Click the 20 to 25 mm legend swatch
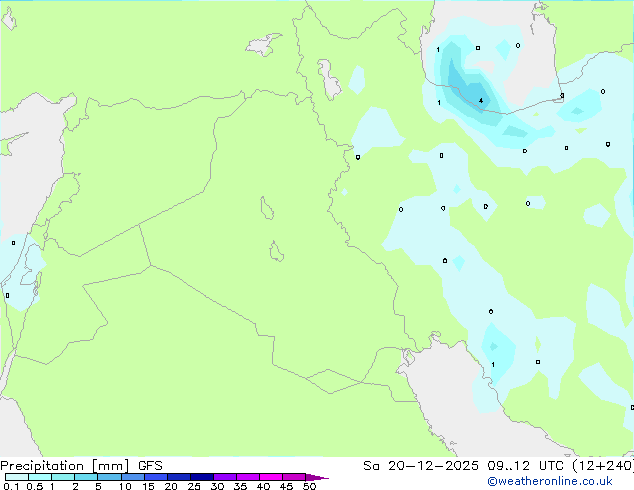The width and height of the screenshot is (634, 490). pyautogui.click(x=178, y=477)
